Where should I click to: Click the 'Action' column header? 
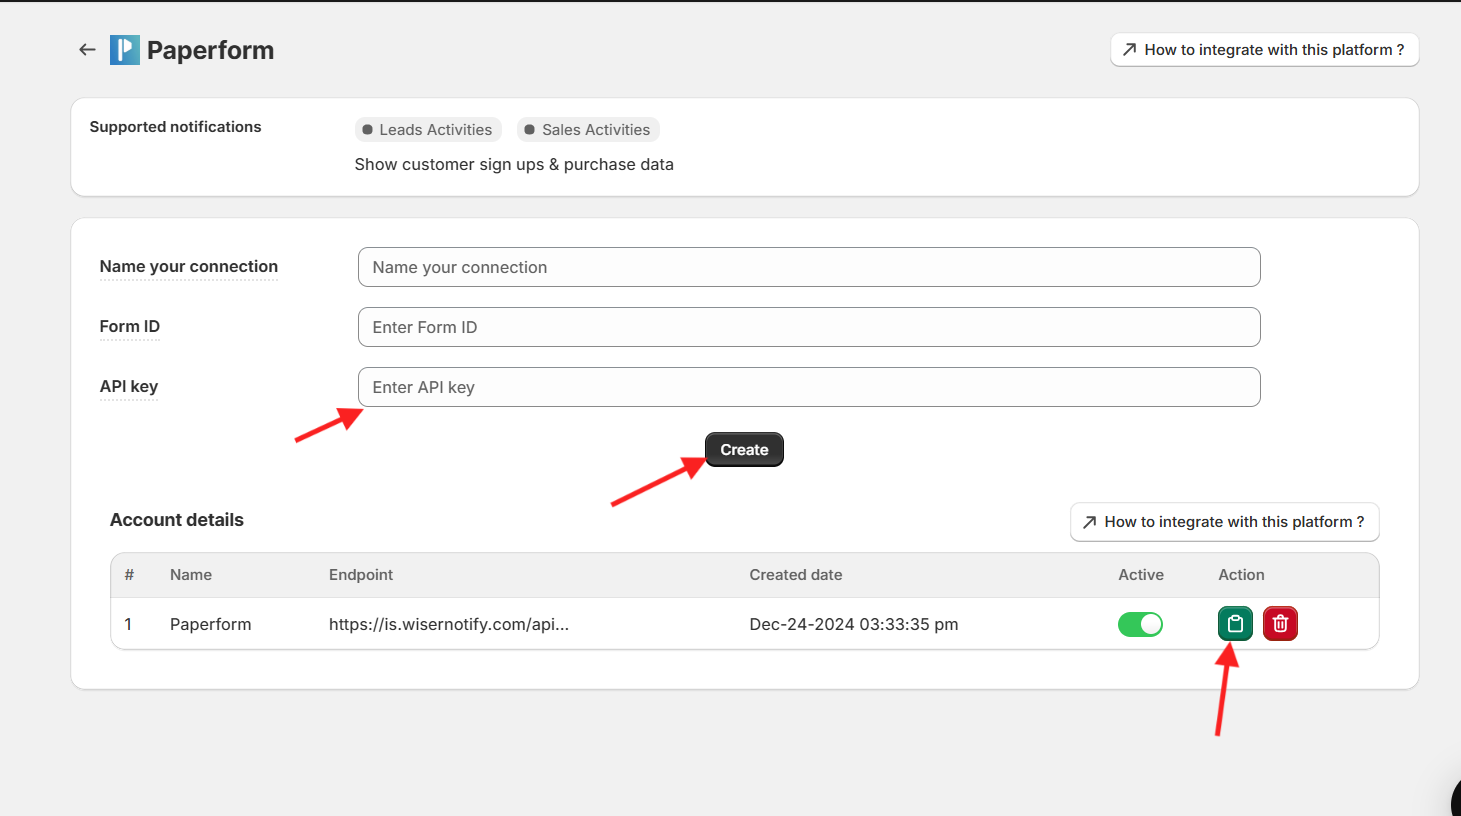pos(1241,575)
